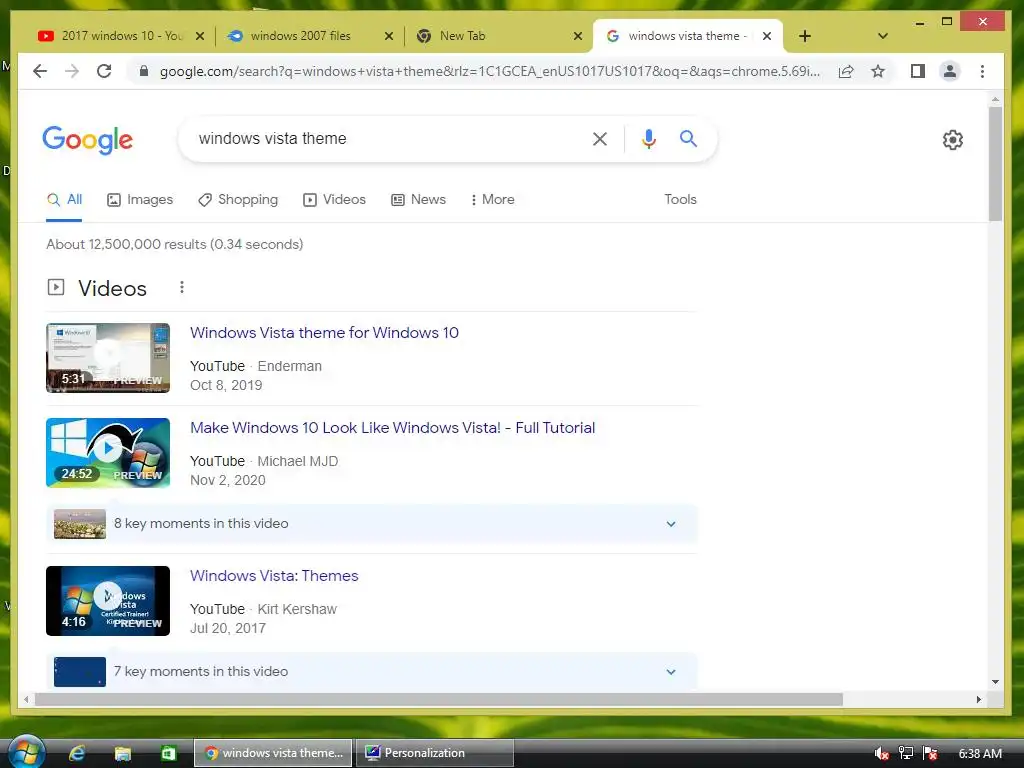Open File Explorer folder in taskbar
Viewport: 1024px width, 768px height.
tap(123, 753)
